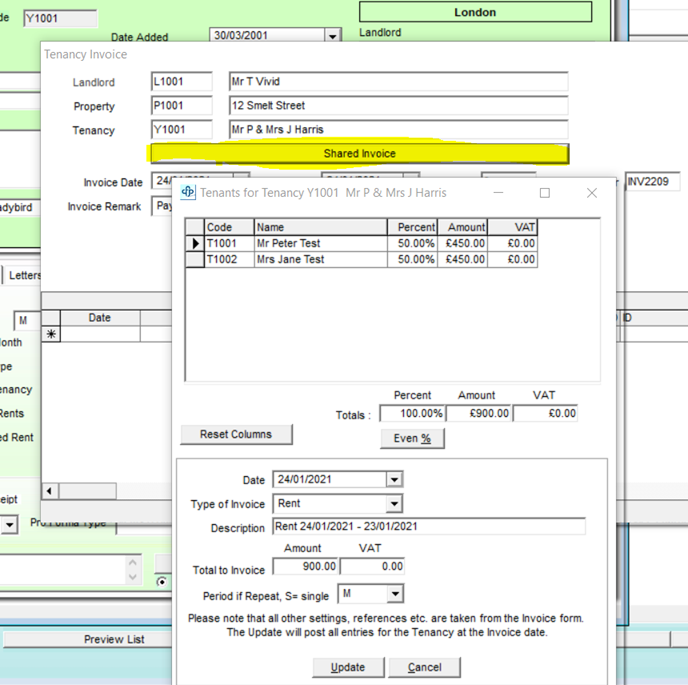
Task: Open the Period if Repeat dropdown
Action: [394, 595]
